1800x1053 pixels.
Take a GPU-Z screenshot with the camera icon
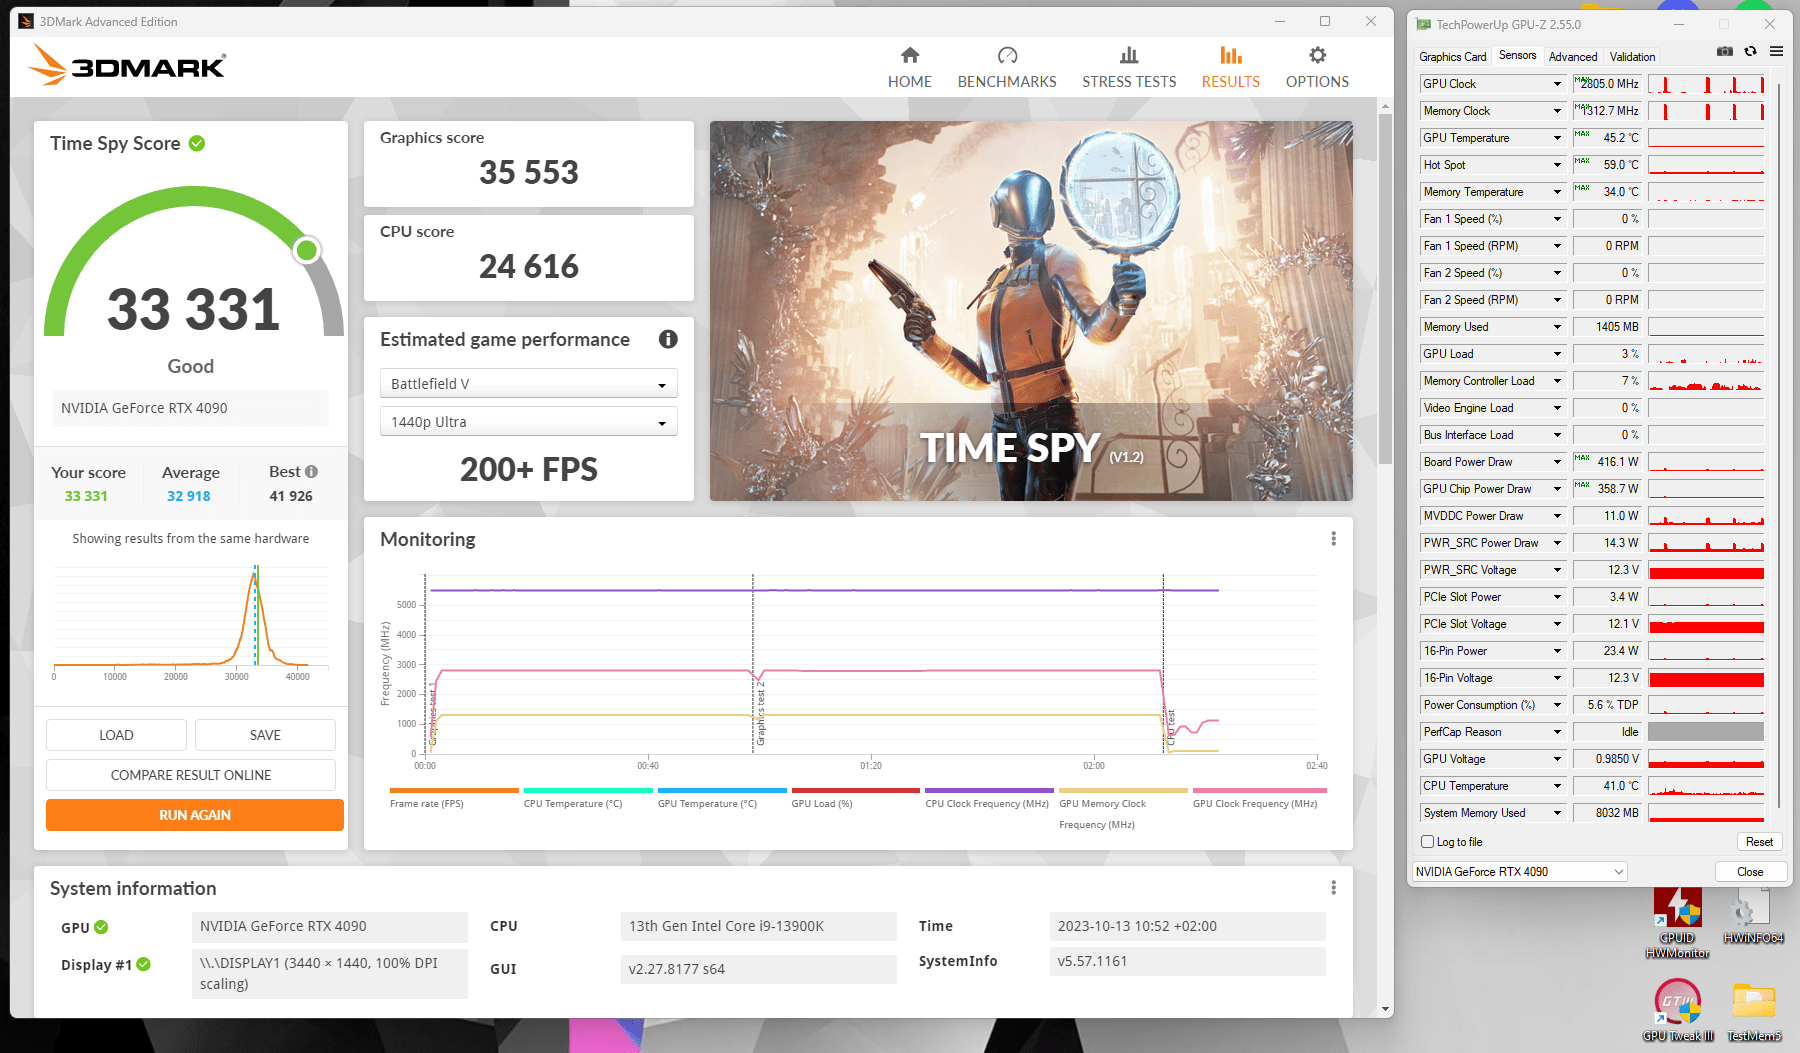[1724, 52]
